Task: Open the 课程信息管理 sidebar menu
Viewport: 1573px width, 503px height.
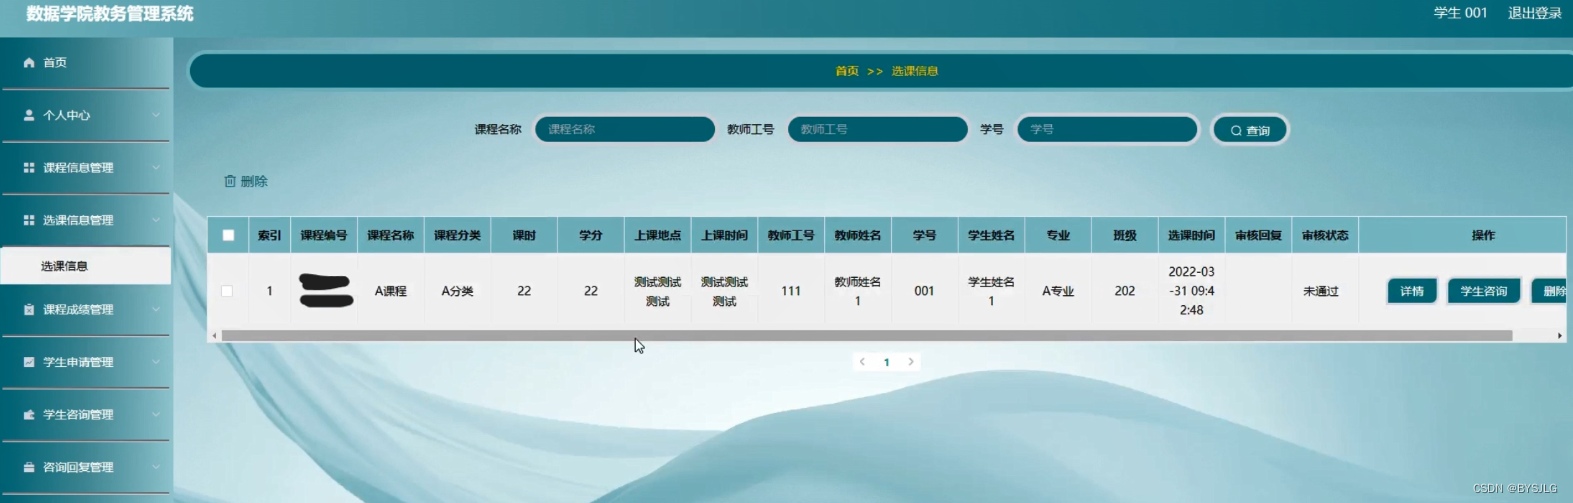Action: [86, 167]
